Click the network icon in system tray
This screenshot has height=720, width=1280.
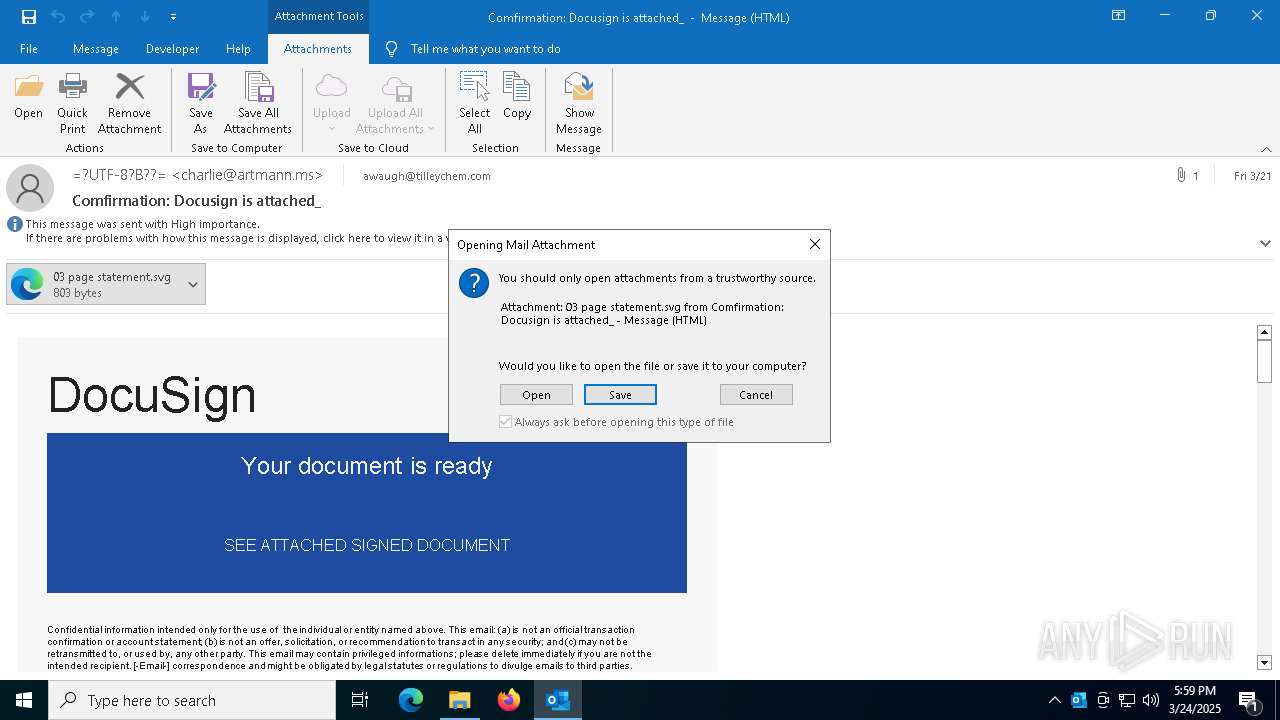click(1127, 700)
